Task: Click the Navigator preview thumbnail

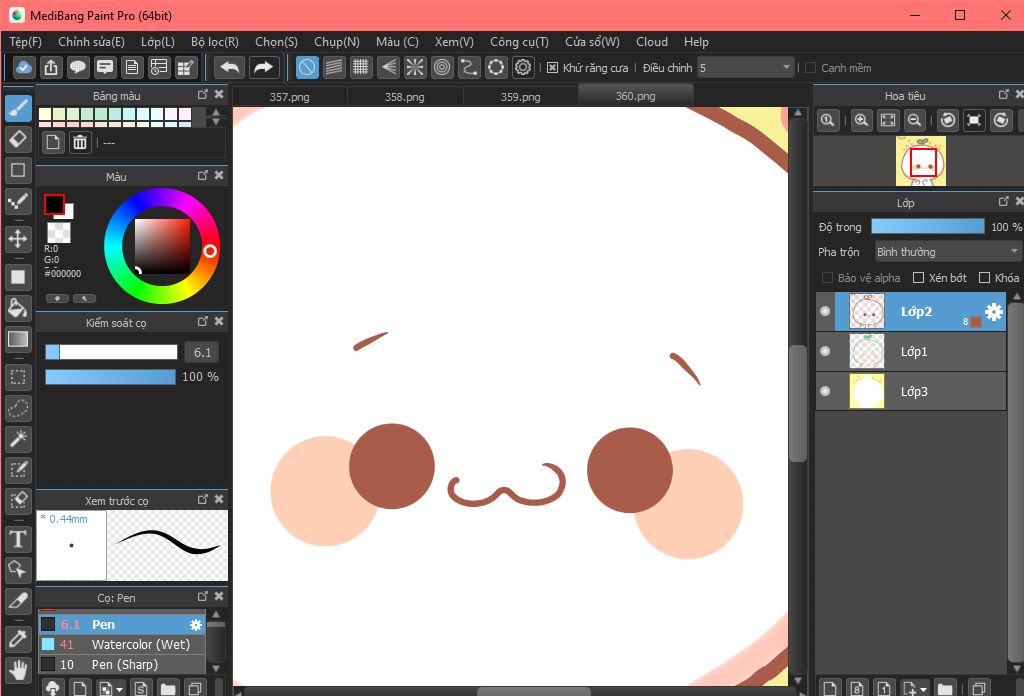Action: coord(921,161)
